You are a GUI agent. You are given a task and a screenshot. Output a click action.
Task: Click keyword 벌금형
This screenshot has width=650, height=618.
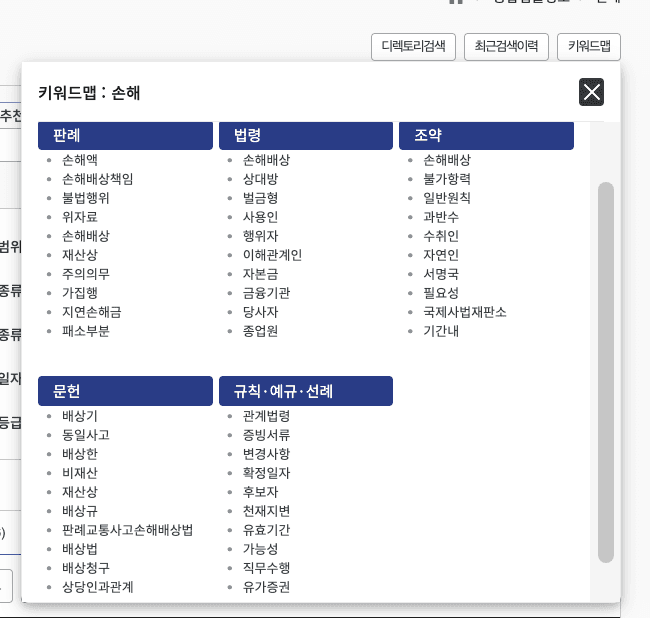click(260, 198)
